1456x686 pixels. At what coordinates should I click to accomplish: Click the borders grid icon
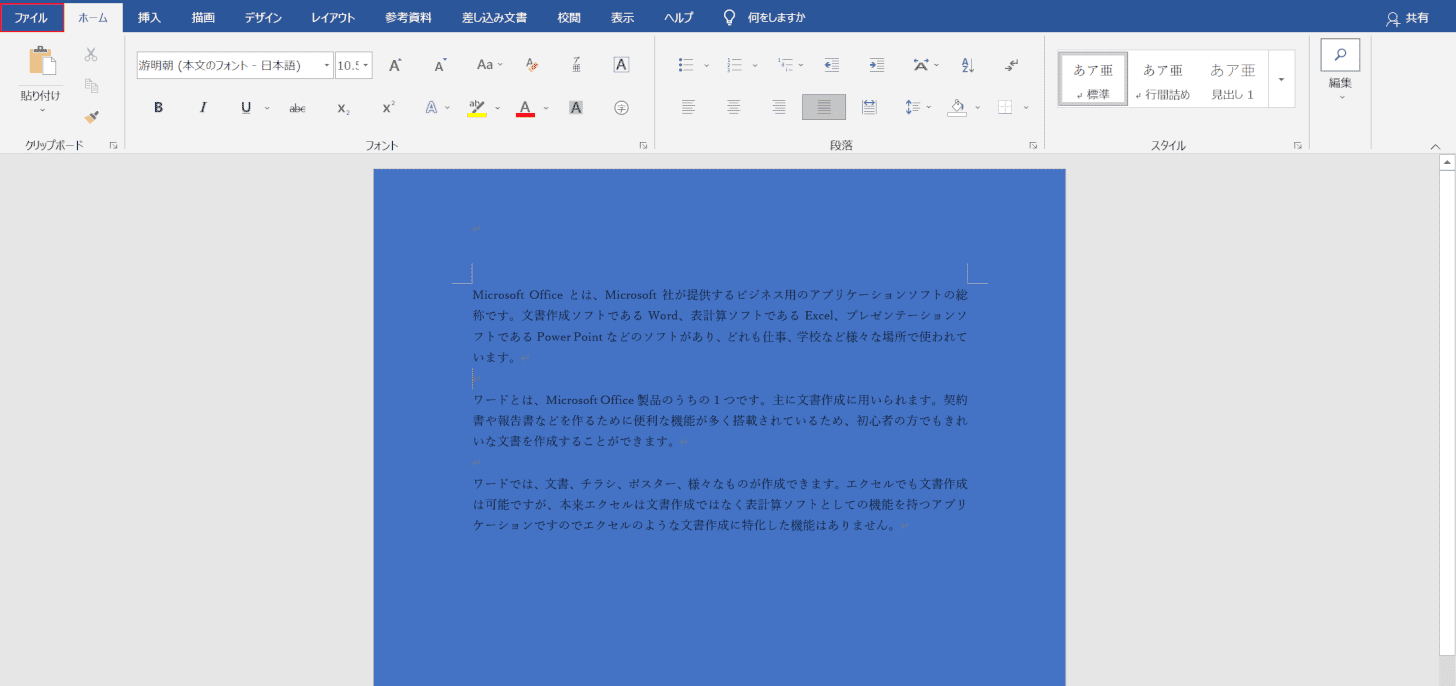[1004, 107]
